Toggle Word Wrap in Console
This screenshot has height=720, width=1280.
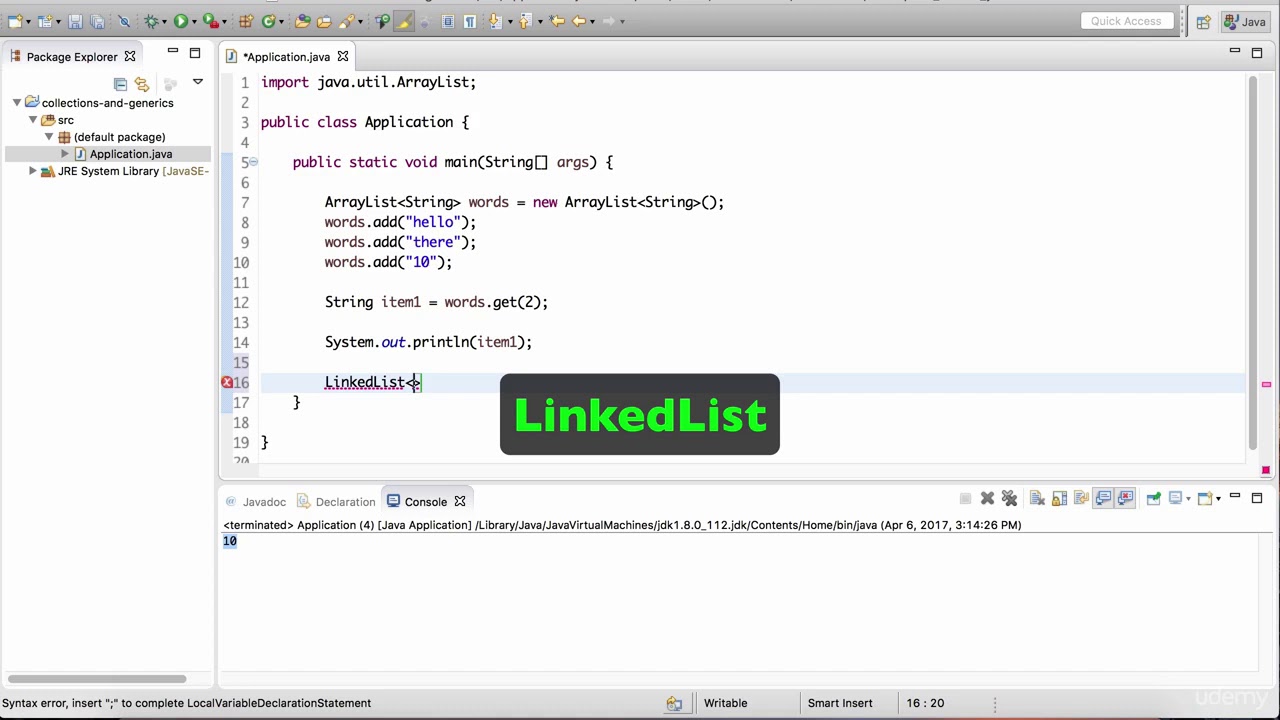[1081, 499]
